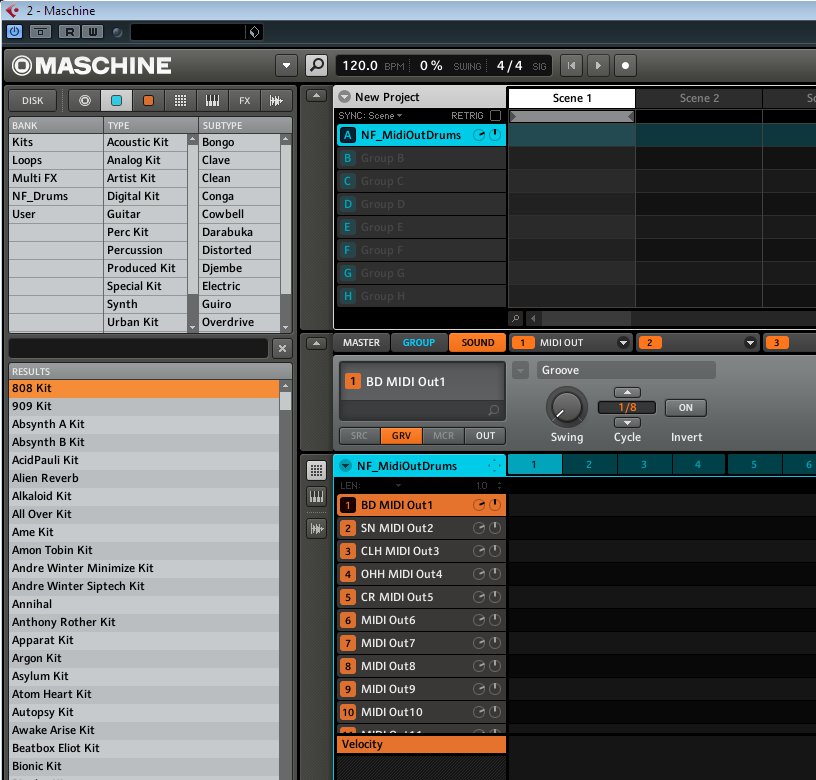Mute group NF_MidiOutDrums power icon
The image size is (816, 780).
495,135
